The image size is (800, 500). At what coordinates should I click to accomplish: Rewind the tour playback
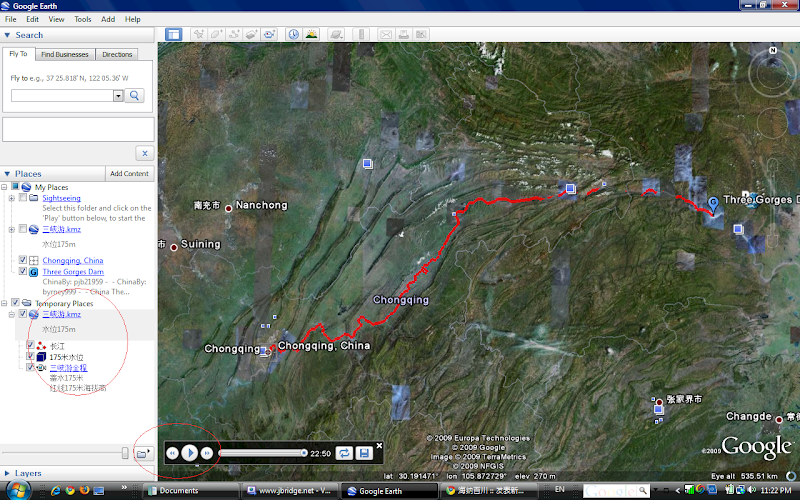[172, 453]
